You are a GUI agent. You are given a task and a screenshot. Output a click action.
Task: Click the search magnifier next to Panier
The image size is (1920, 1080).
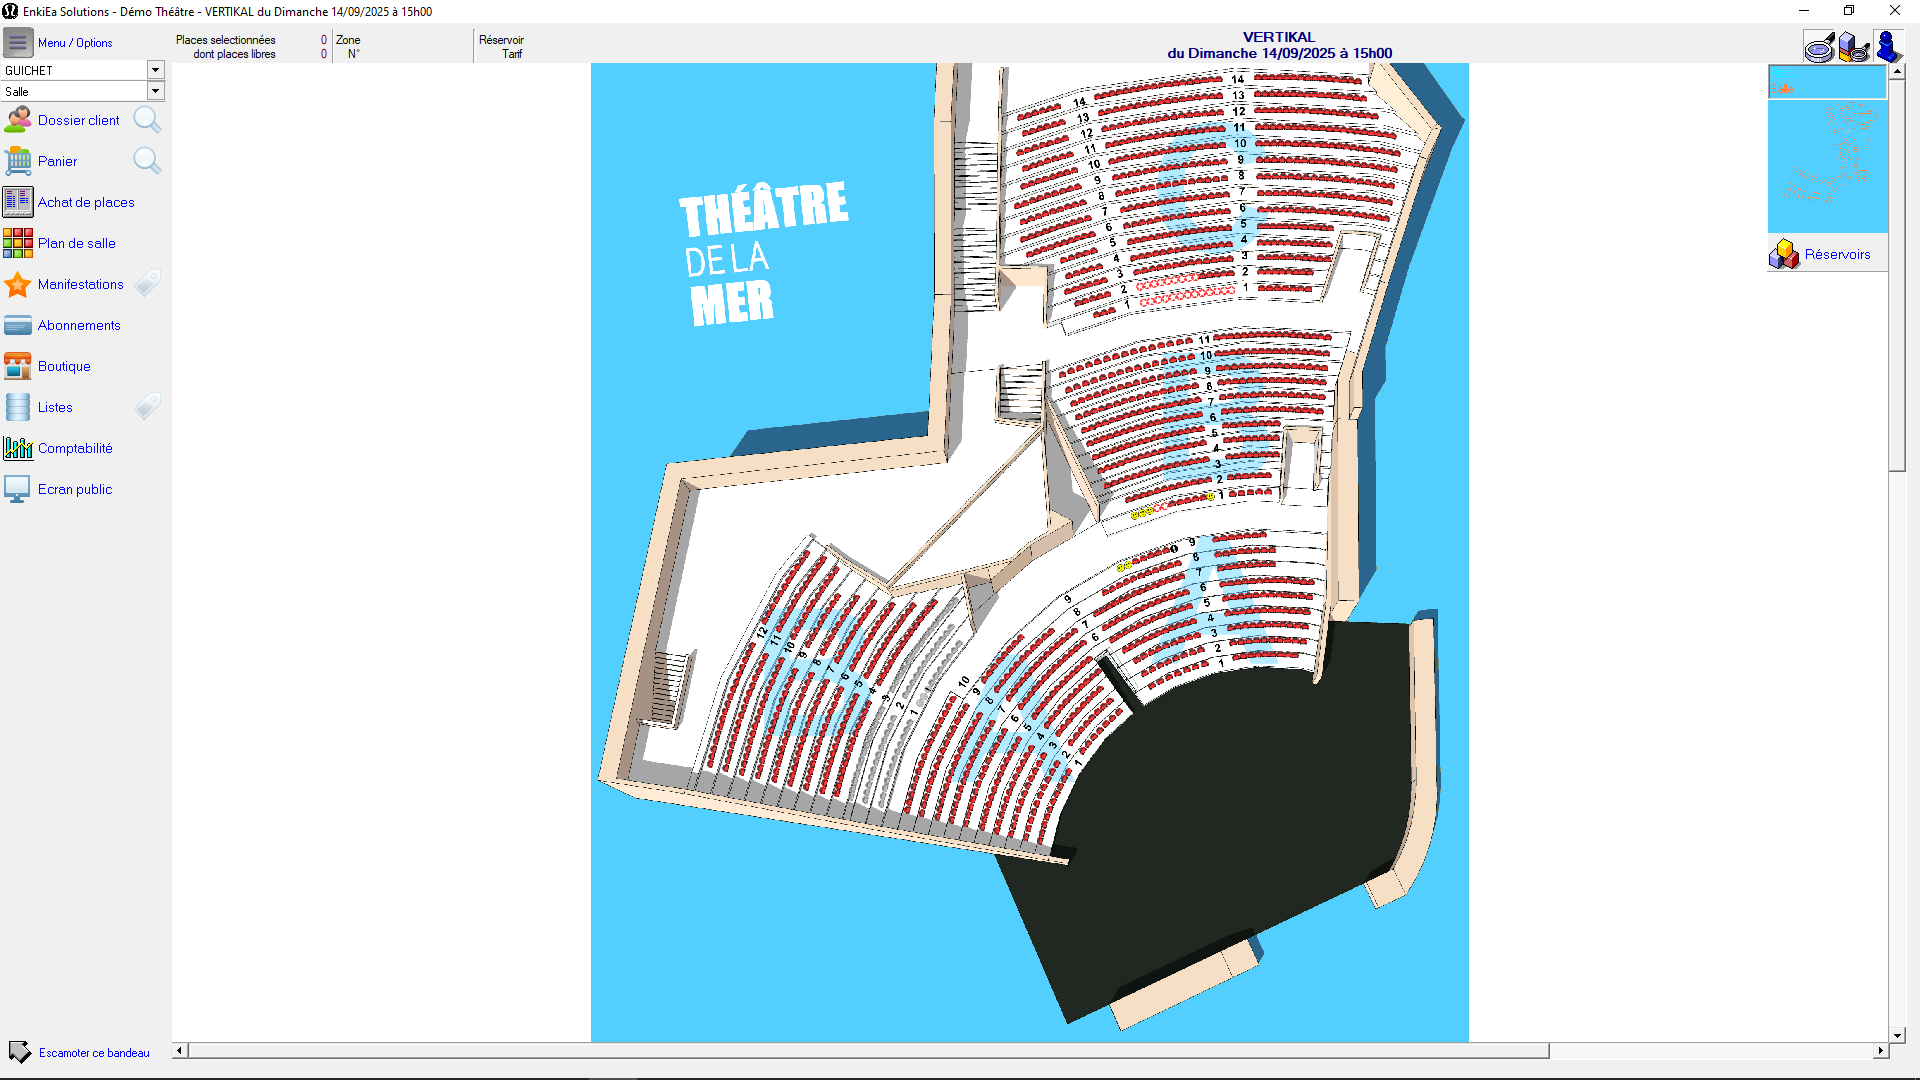tap(147, 161)
